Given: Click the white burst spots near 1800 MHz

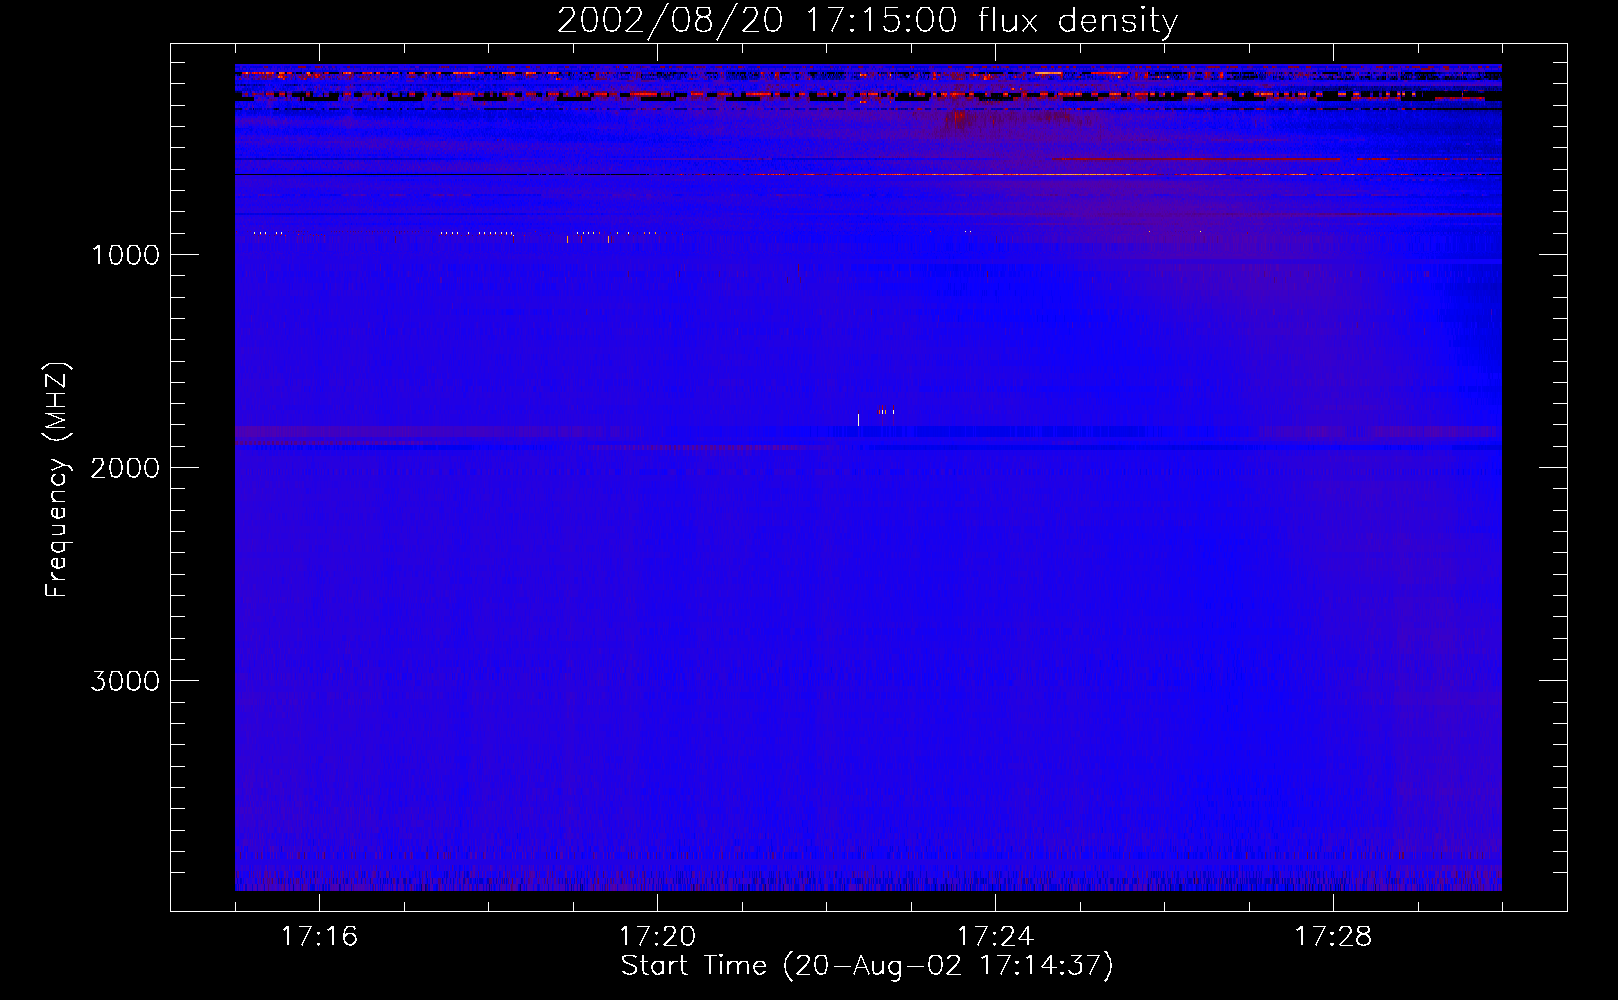Looking at the screenshot, I should pyautogui.click(x=876, y=415).
